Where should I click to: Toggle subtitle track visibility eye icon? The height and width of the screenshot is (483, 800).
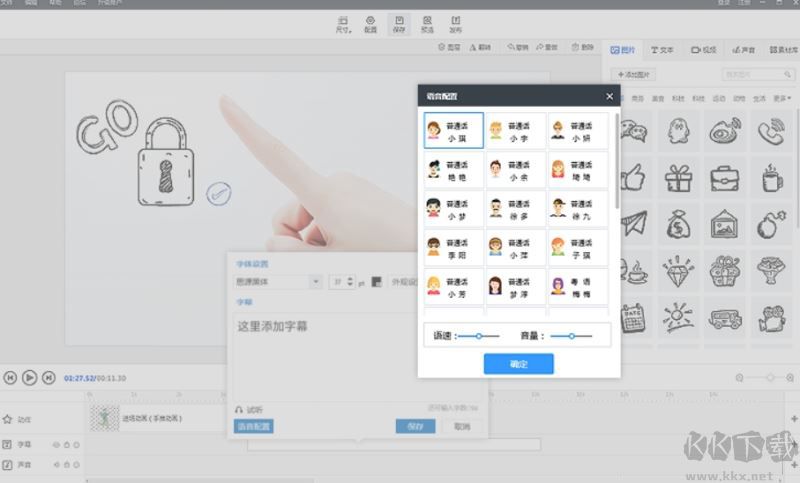click(57, 445)
